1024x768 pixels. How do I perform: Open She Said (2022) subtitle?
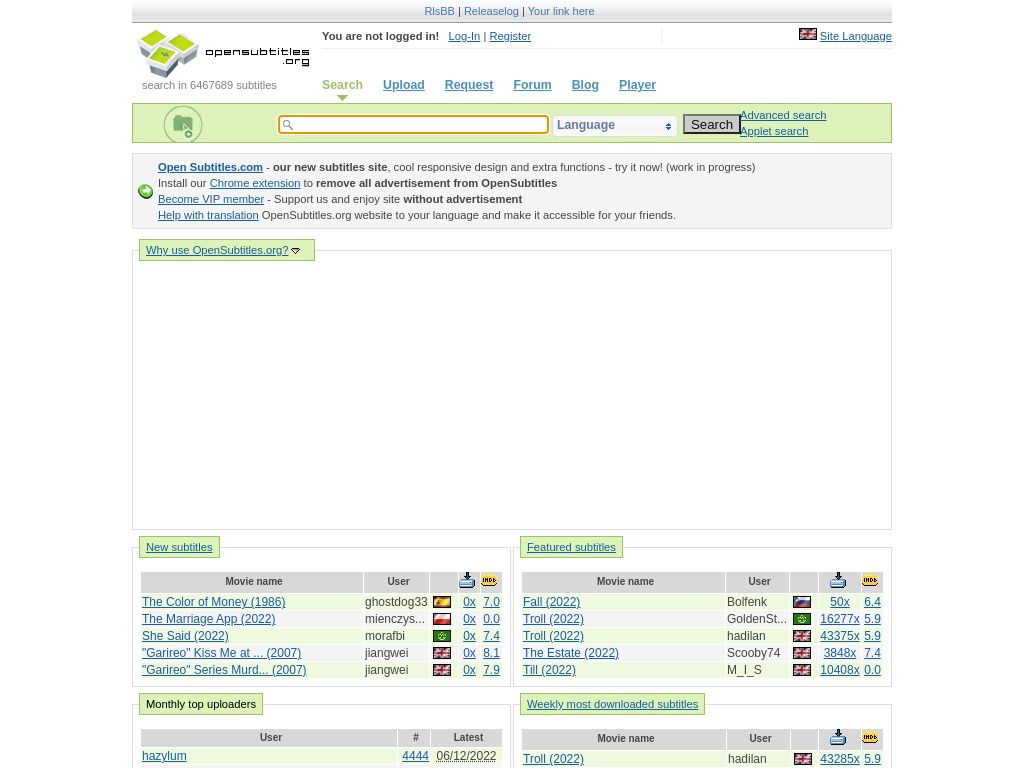pos(185,636)
